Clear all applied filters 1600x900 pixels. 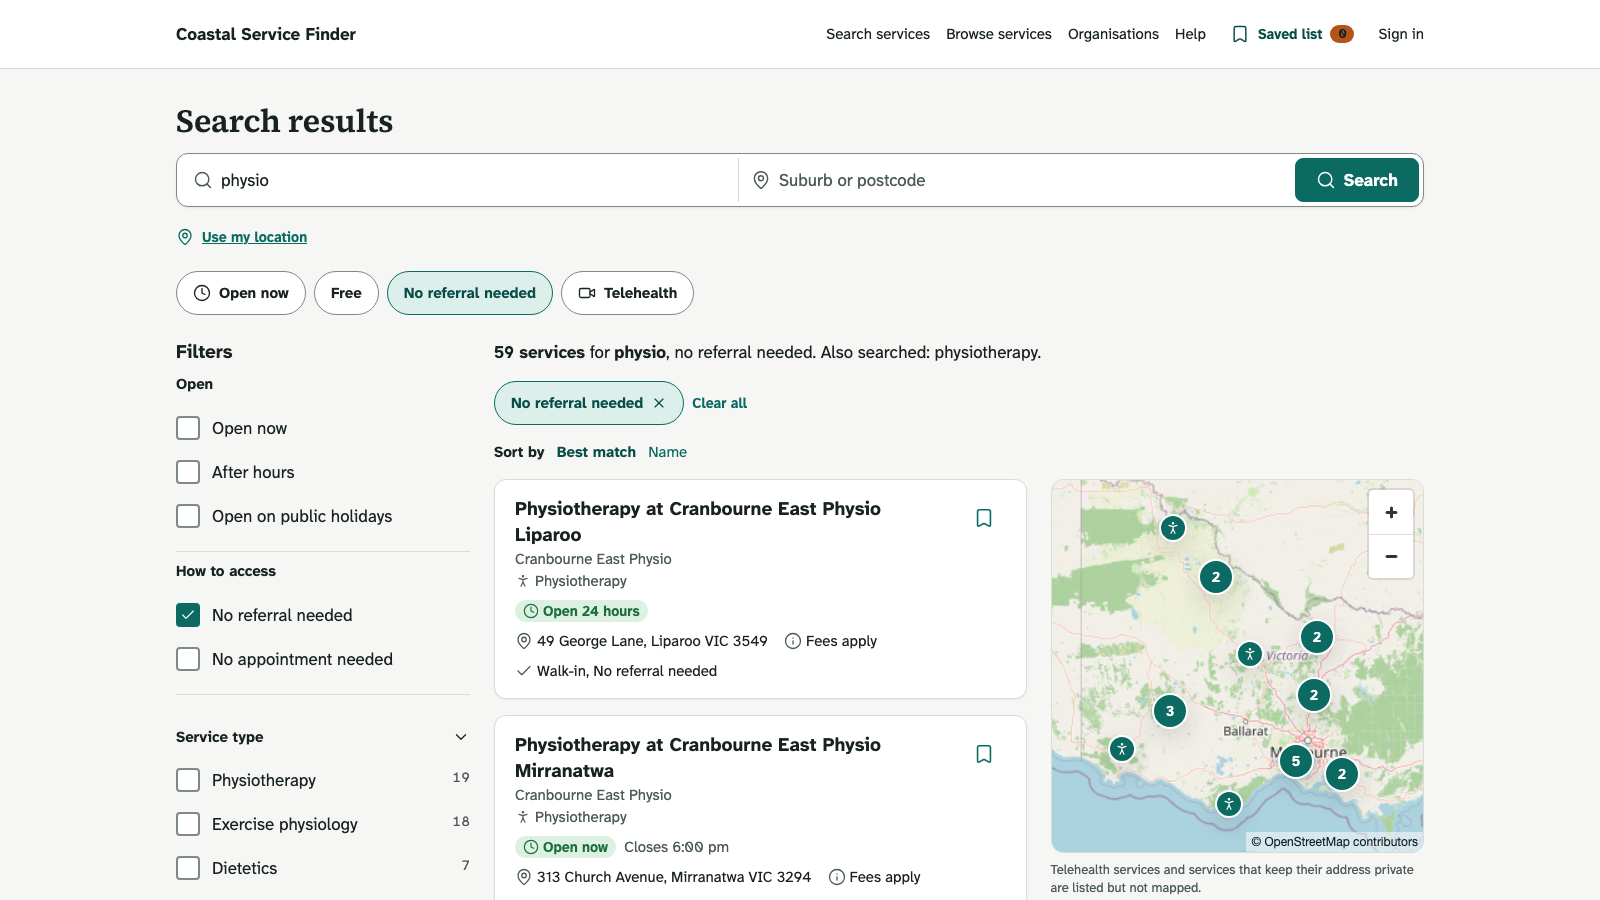click(x=719, y=403)
